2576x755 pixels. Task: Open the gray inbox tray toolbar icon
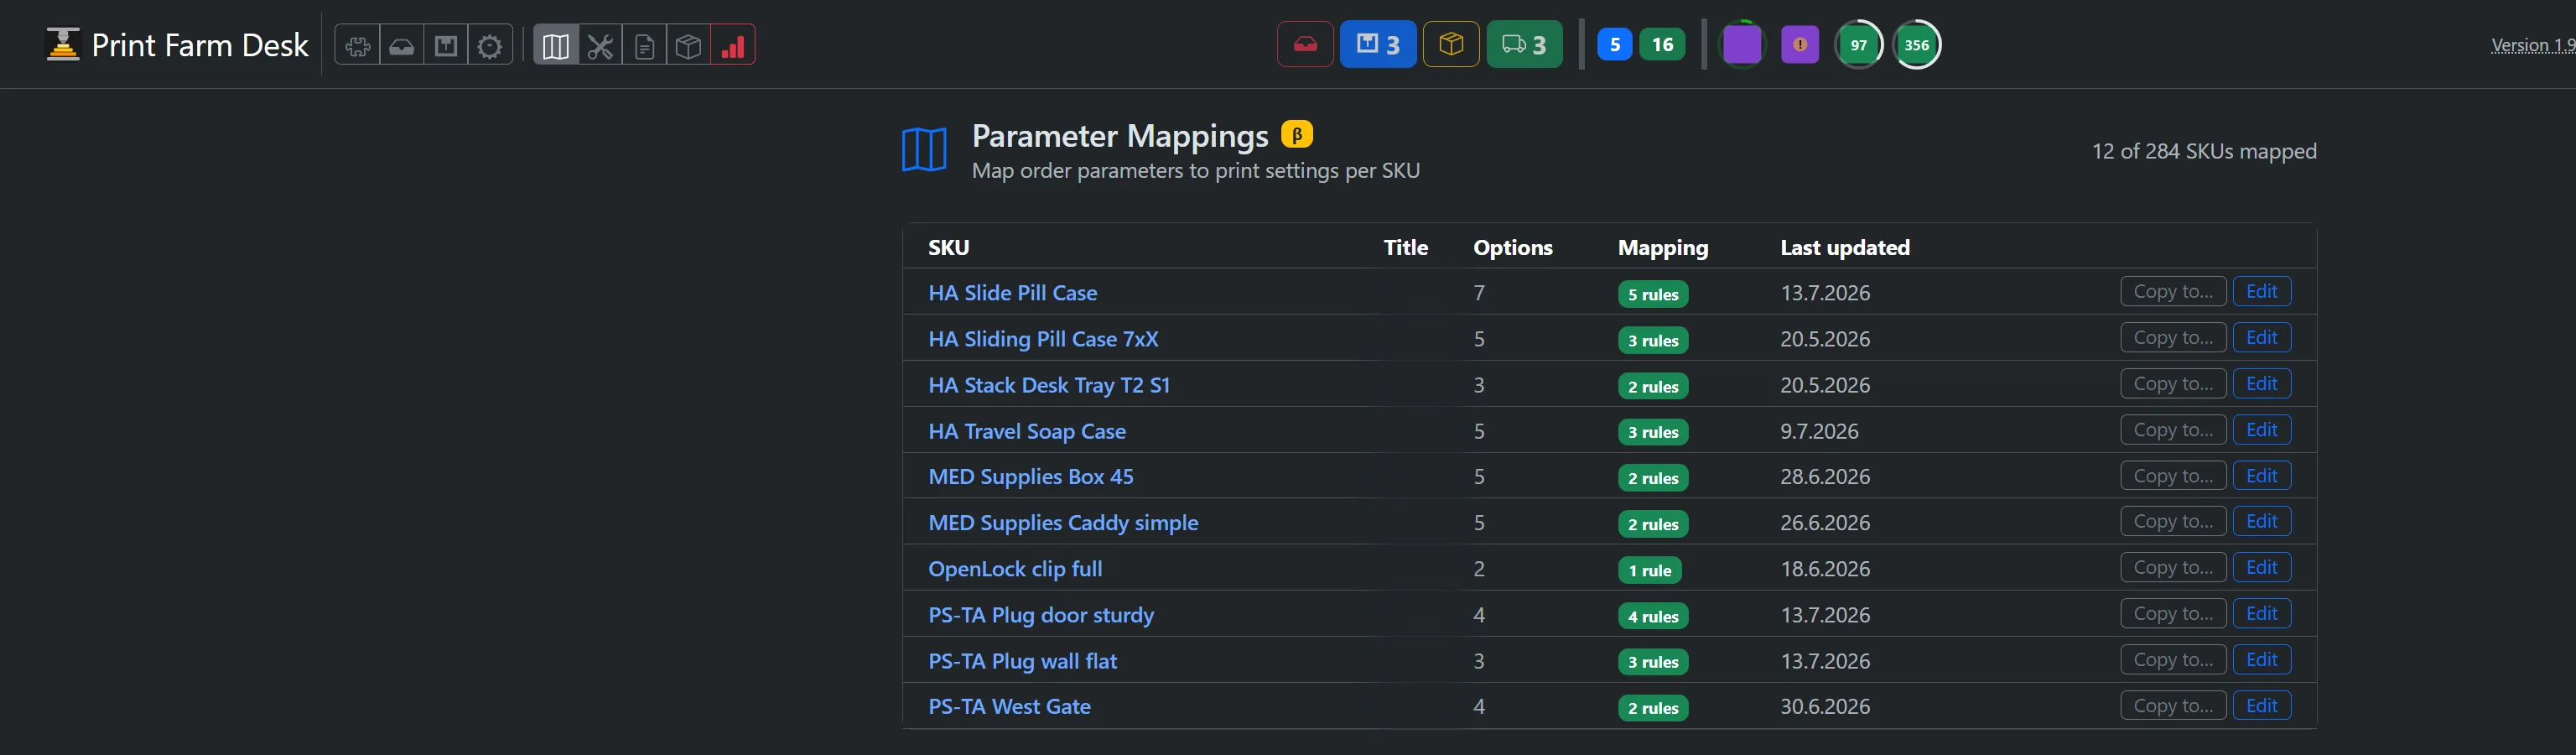click(x=401, y=45)
